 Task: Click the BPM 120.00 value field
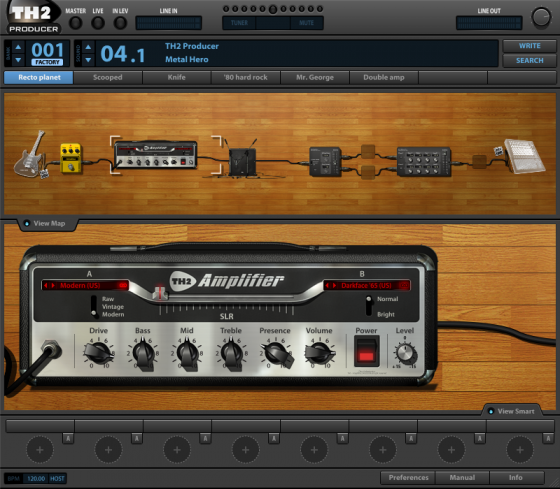(x=36, y=479)
